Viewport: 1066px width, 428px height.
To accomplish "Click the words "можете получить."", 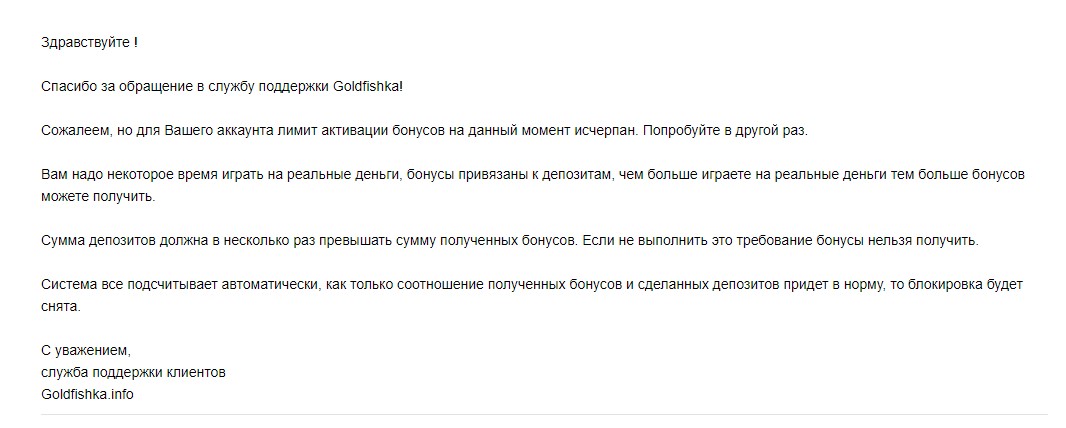I will (99, 197).
